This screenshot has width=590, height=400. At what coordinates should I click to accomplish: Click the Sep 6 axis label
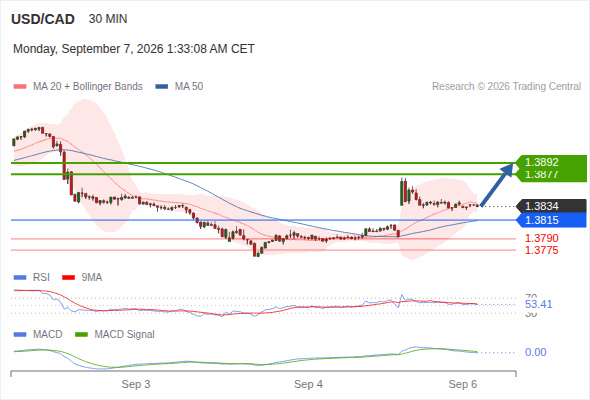pyautogui.click(x=463, y=384)
